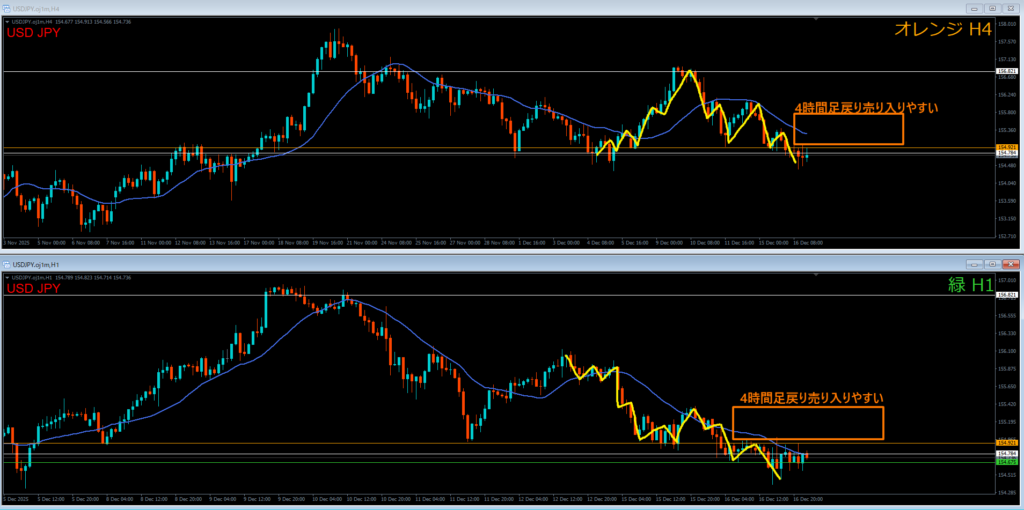Minimize the USDJPY H1 chart window
Image resolution: width=1024 pixels, height=510 pixels.
976,264
